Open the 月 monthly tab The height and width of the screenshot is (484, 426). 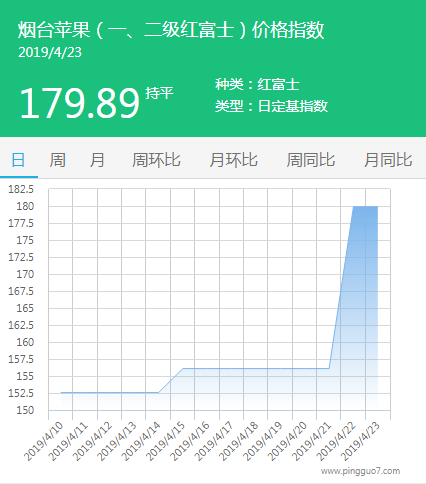tap(97, 160)
